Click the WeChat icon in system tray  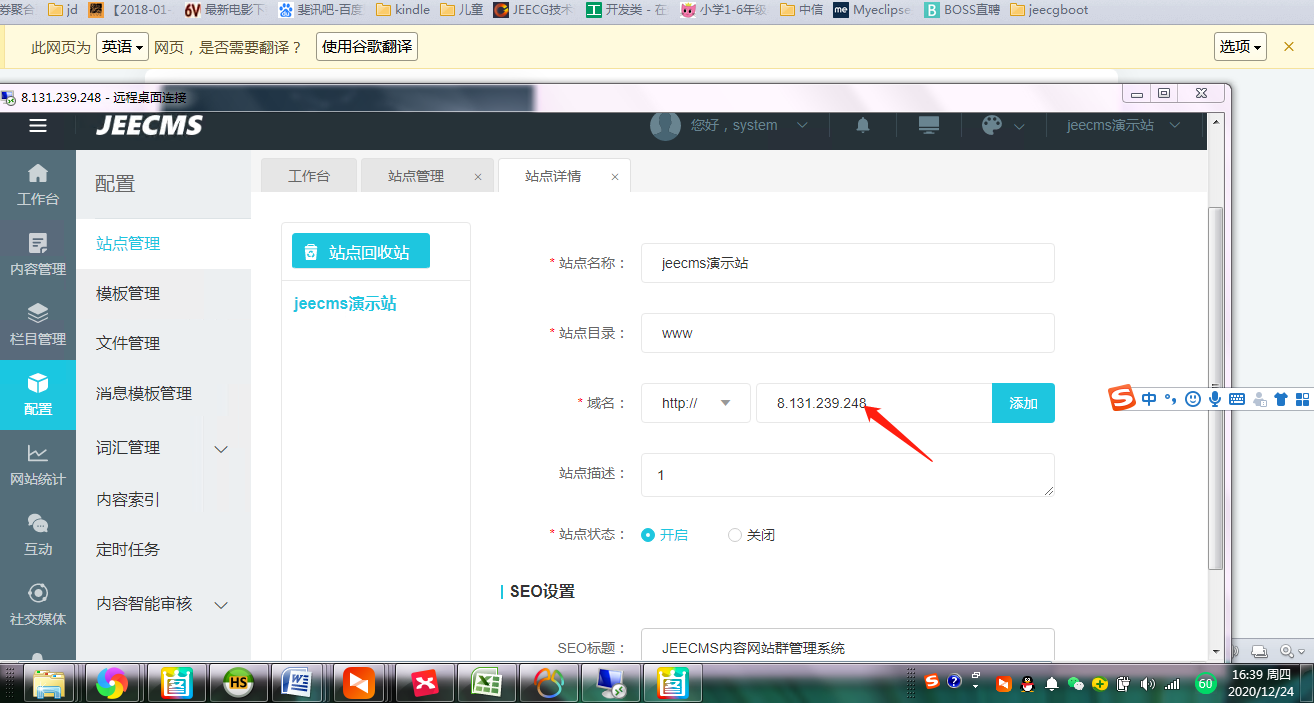(1076, 684)
